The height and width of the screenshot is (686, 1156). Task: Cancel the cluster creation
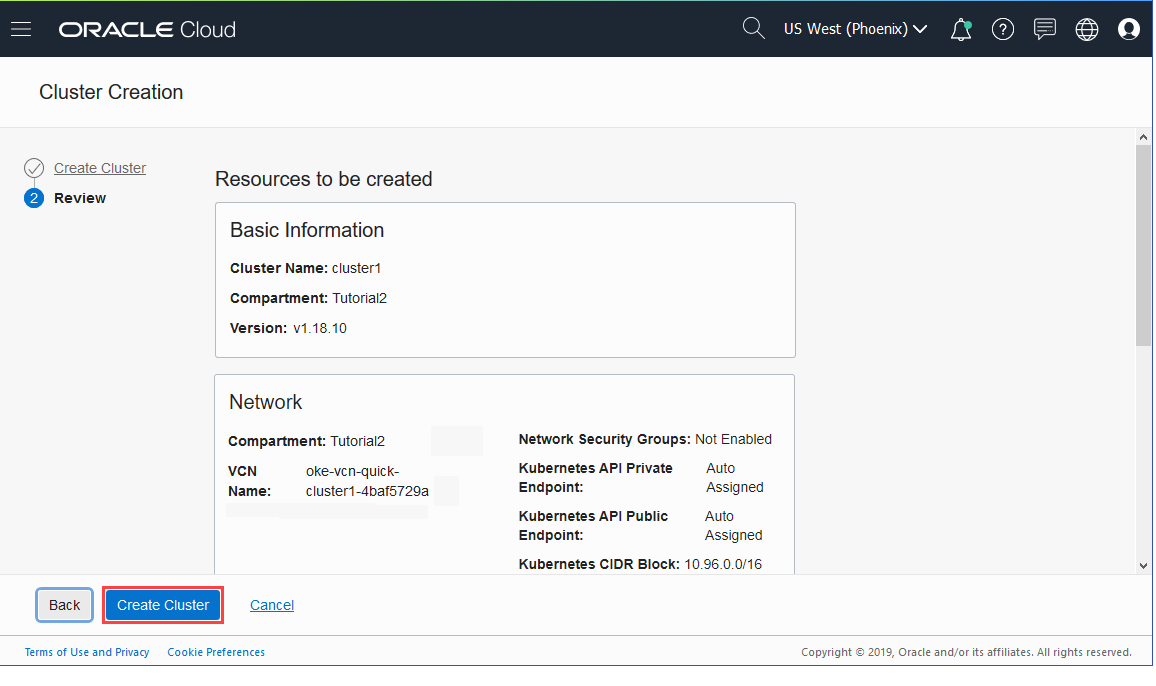(272, 605)
